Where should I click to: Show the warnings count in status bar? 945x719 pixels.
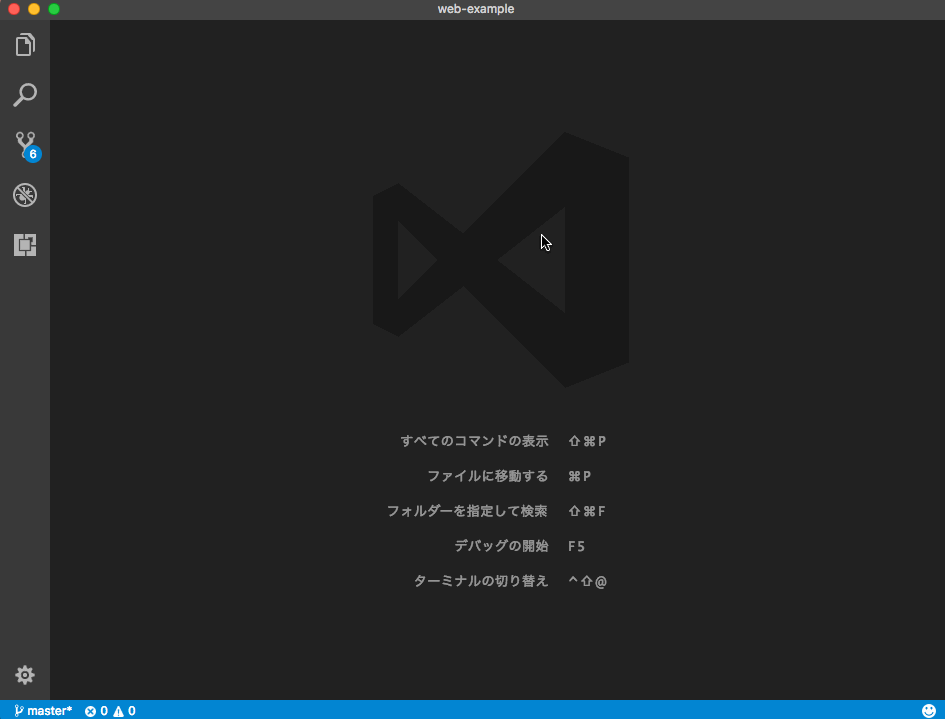[124, 711]
